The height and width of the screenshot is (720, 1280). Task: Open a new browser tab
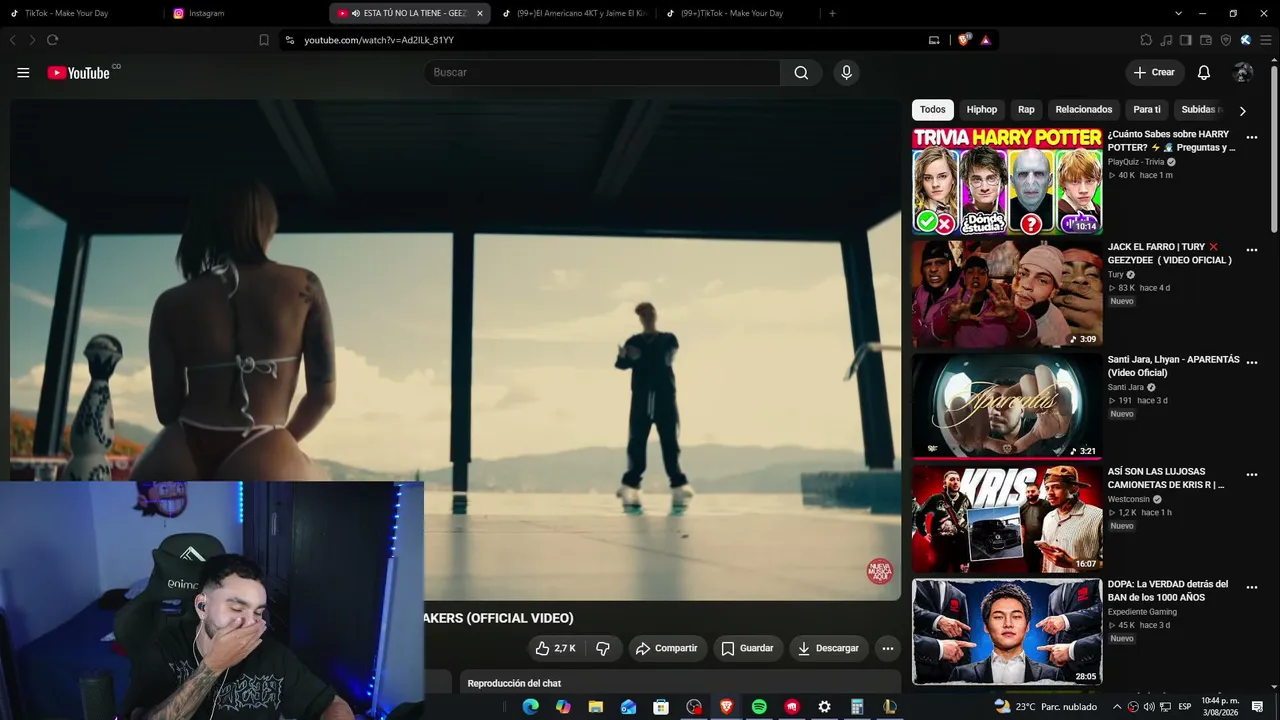click(x=832, y=13)
